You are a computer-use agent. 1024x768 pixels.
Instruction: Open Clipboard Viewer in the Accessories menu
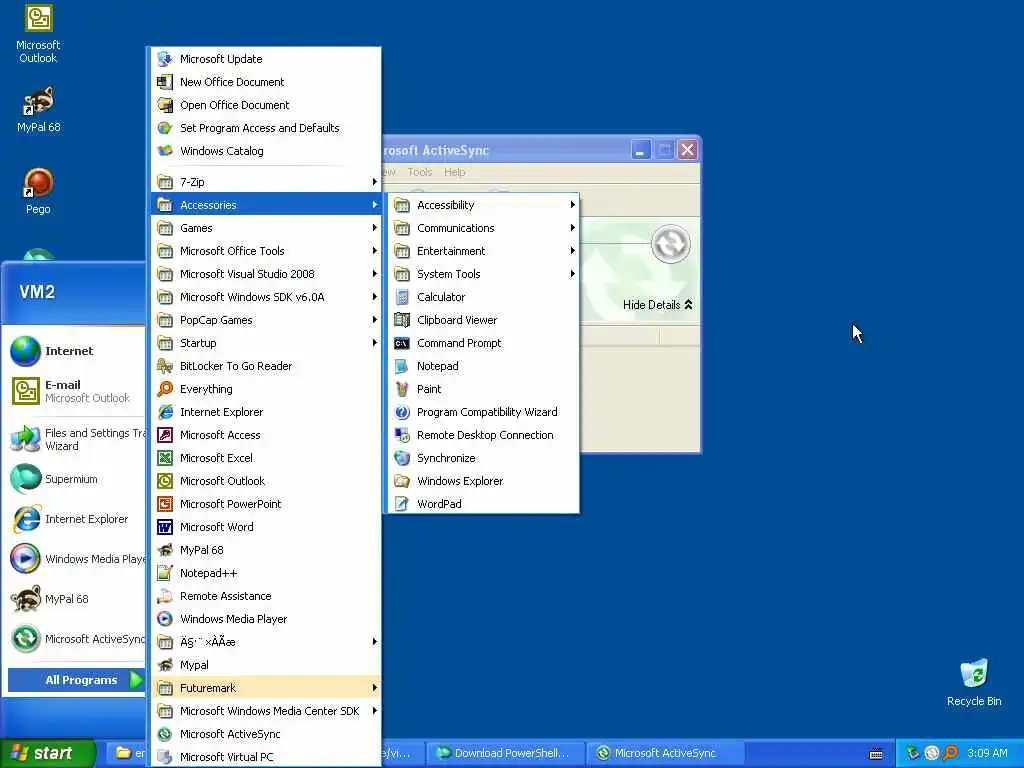[483, 320]
